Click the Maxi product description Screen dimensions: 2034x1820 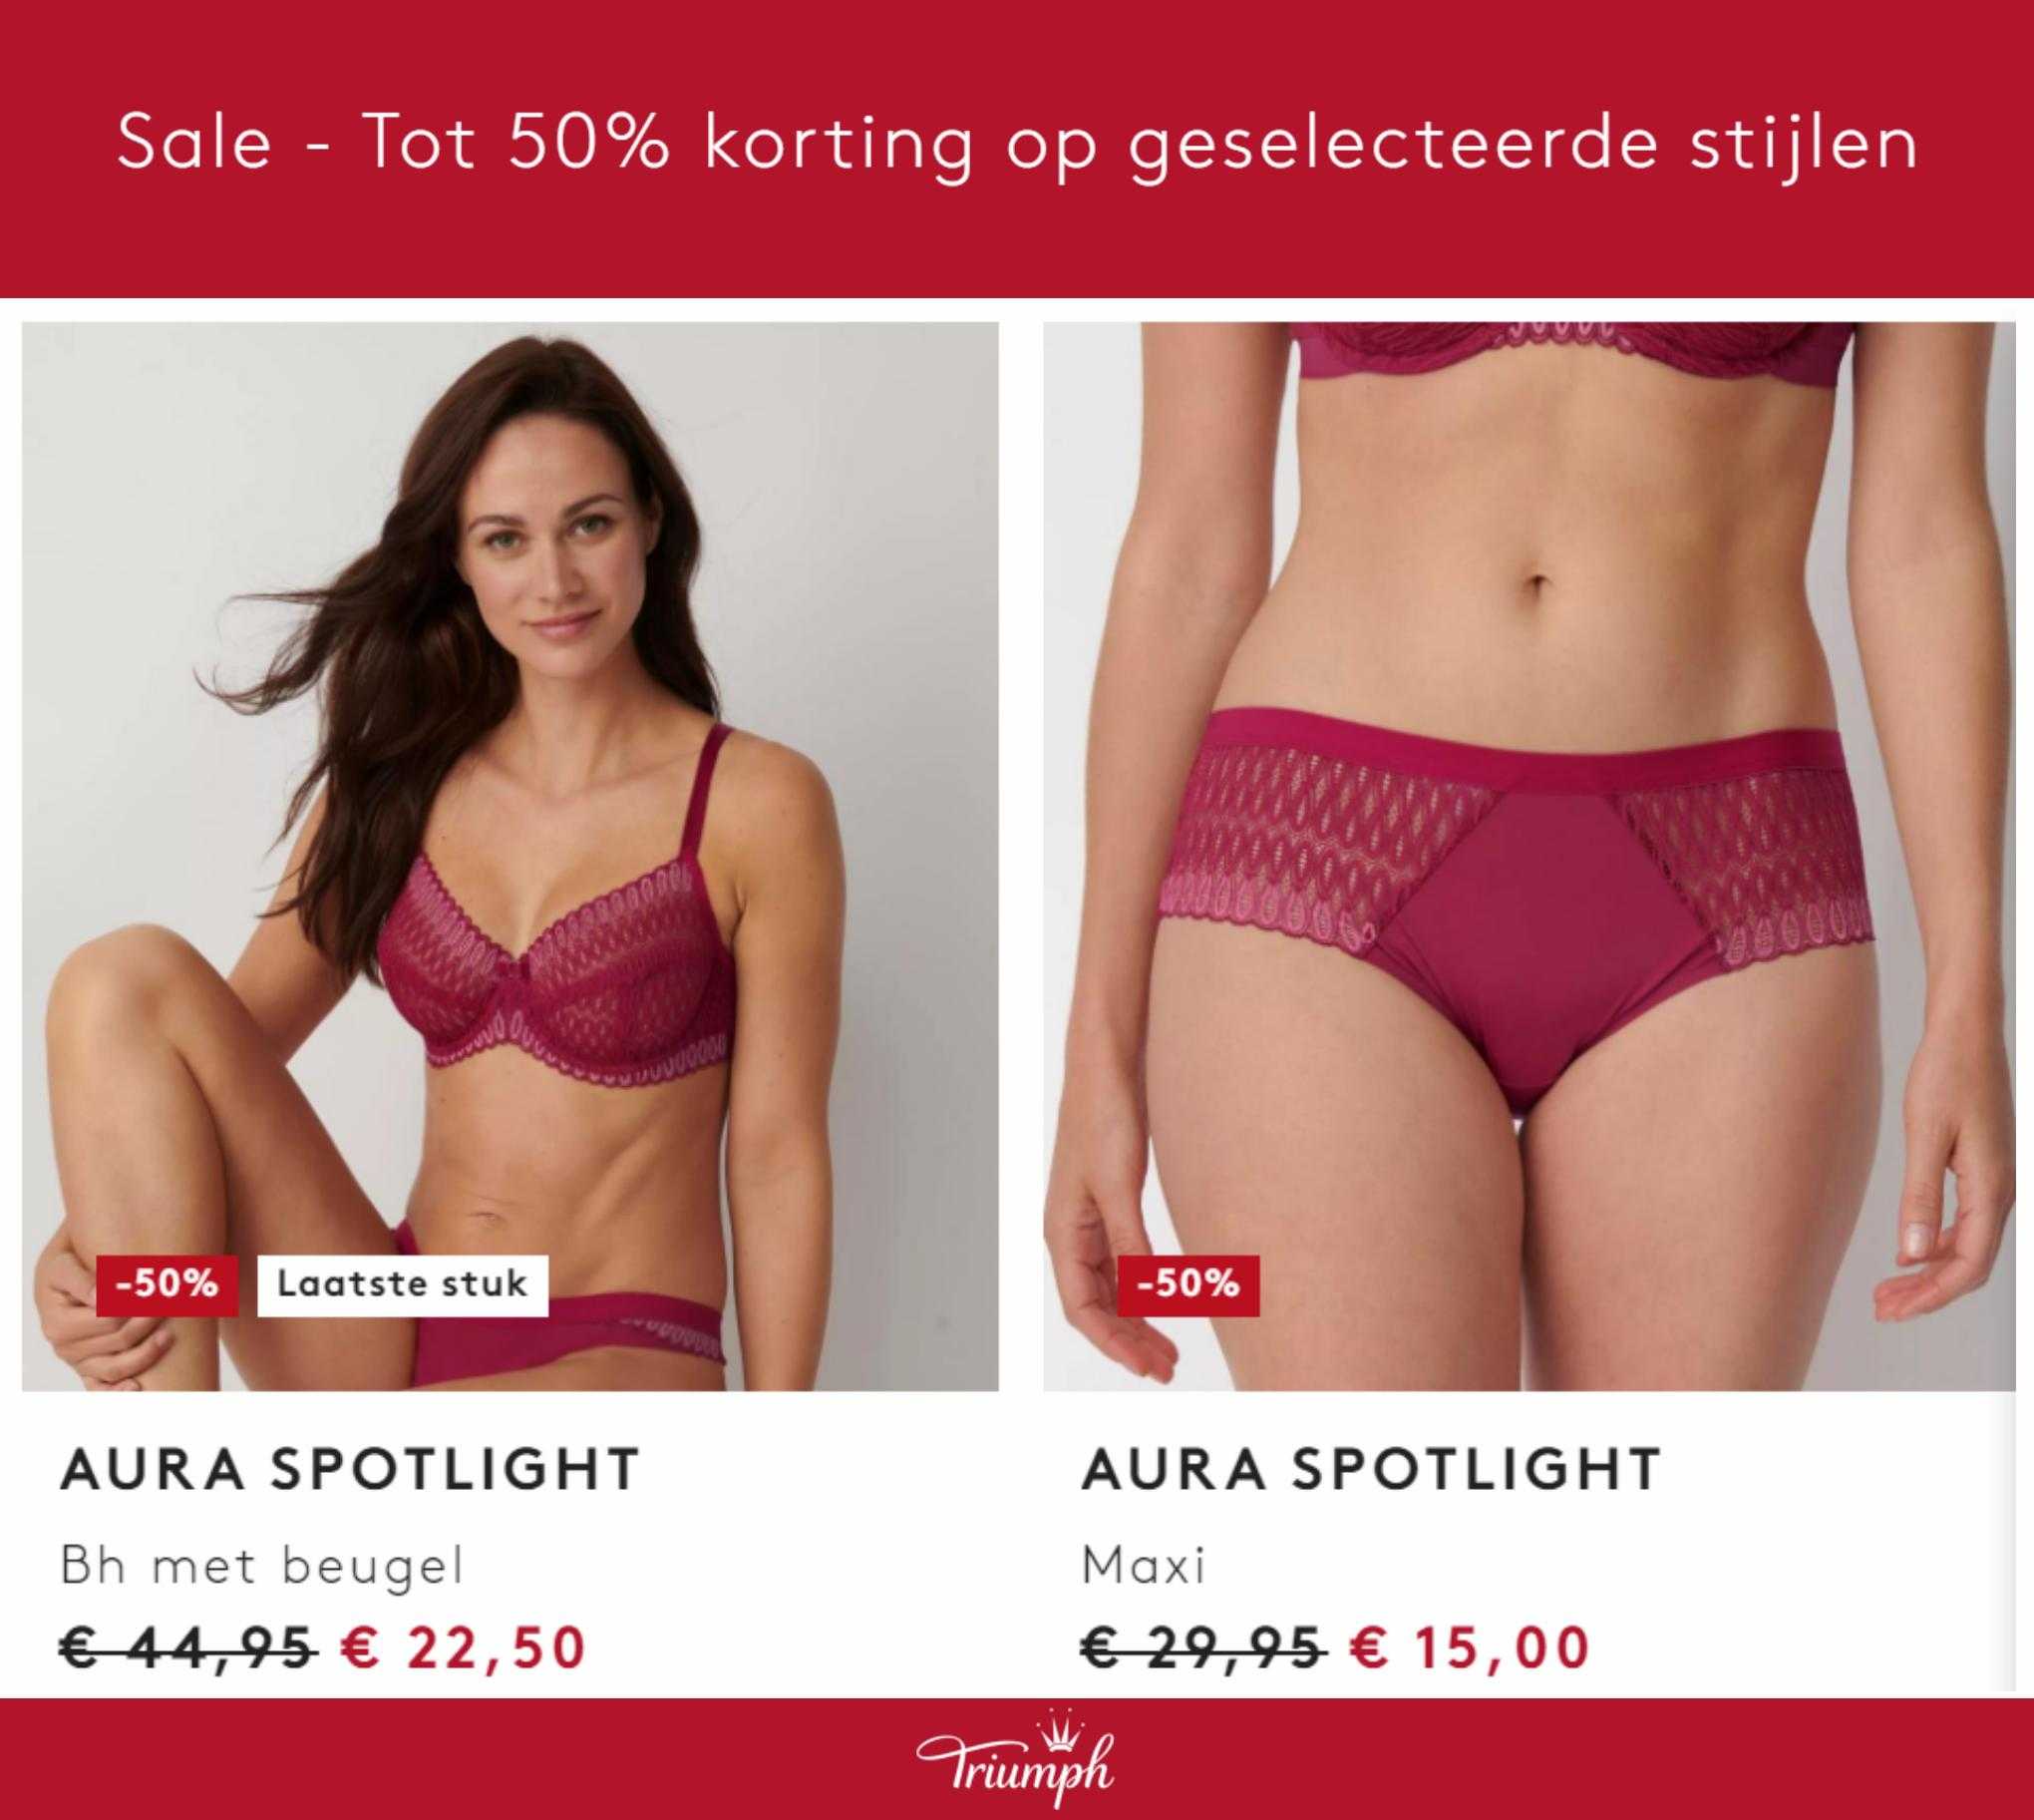click(1143, 1566)
